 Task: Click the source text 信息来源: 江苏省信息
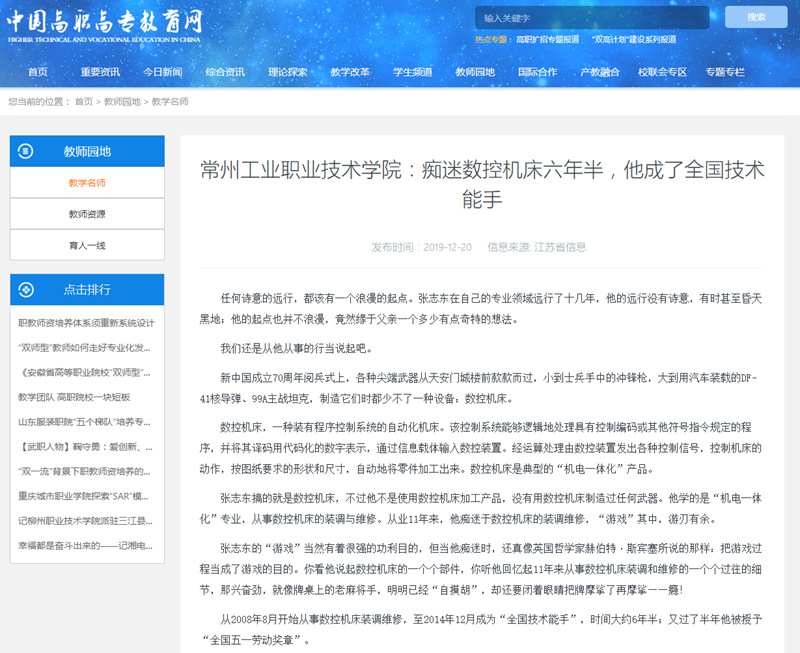(536, 247)
